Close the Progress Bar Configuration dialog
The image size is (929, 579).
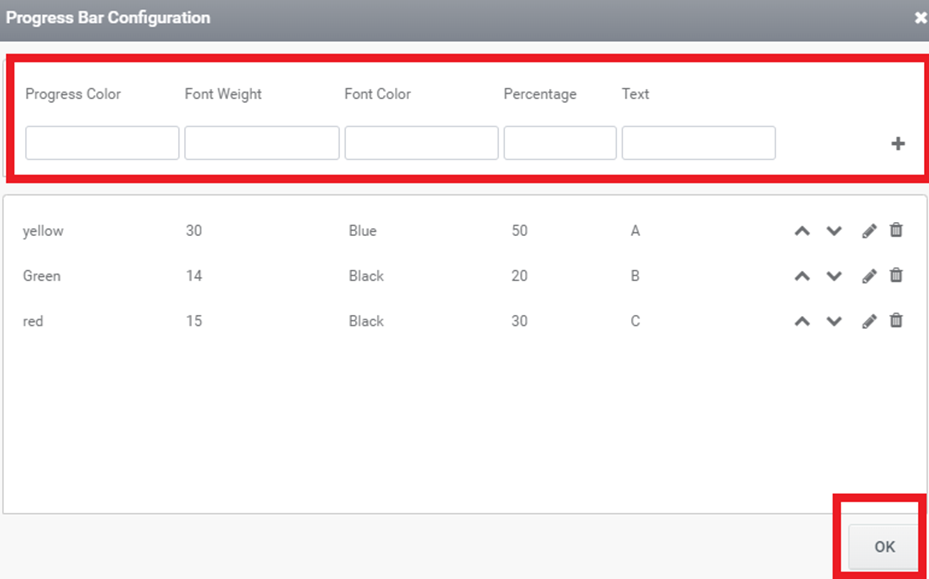point(921,18)
